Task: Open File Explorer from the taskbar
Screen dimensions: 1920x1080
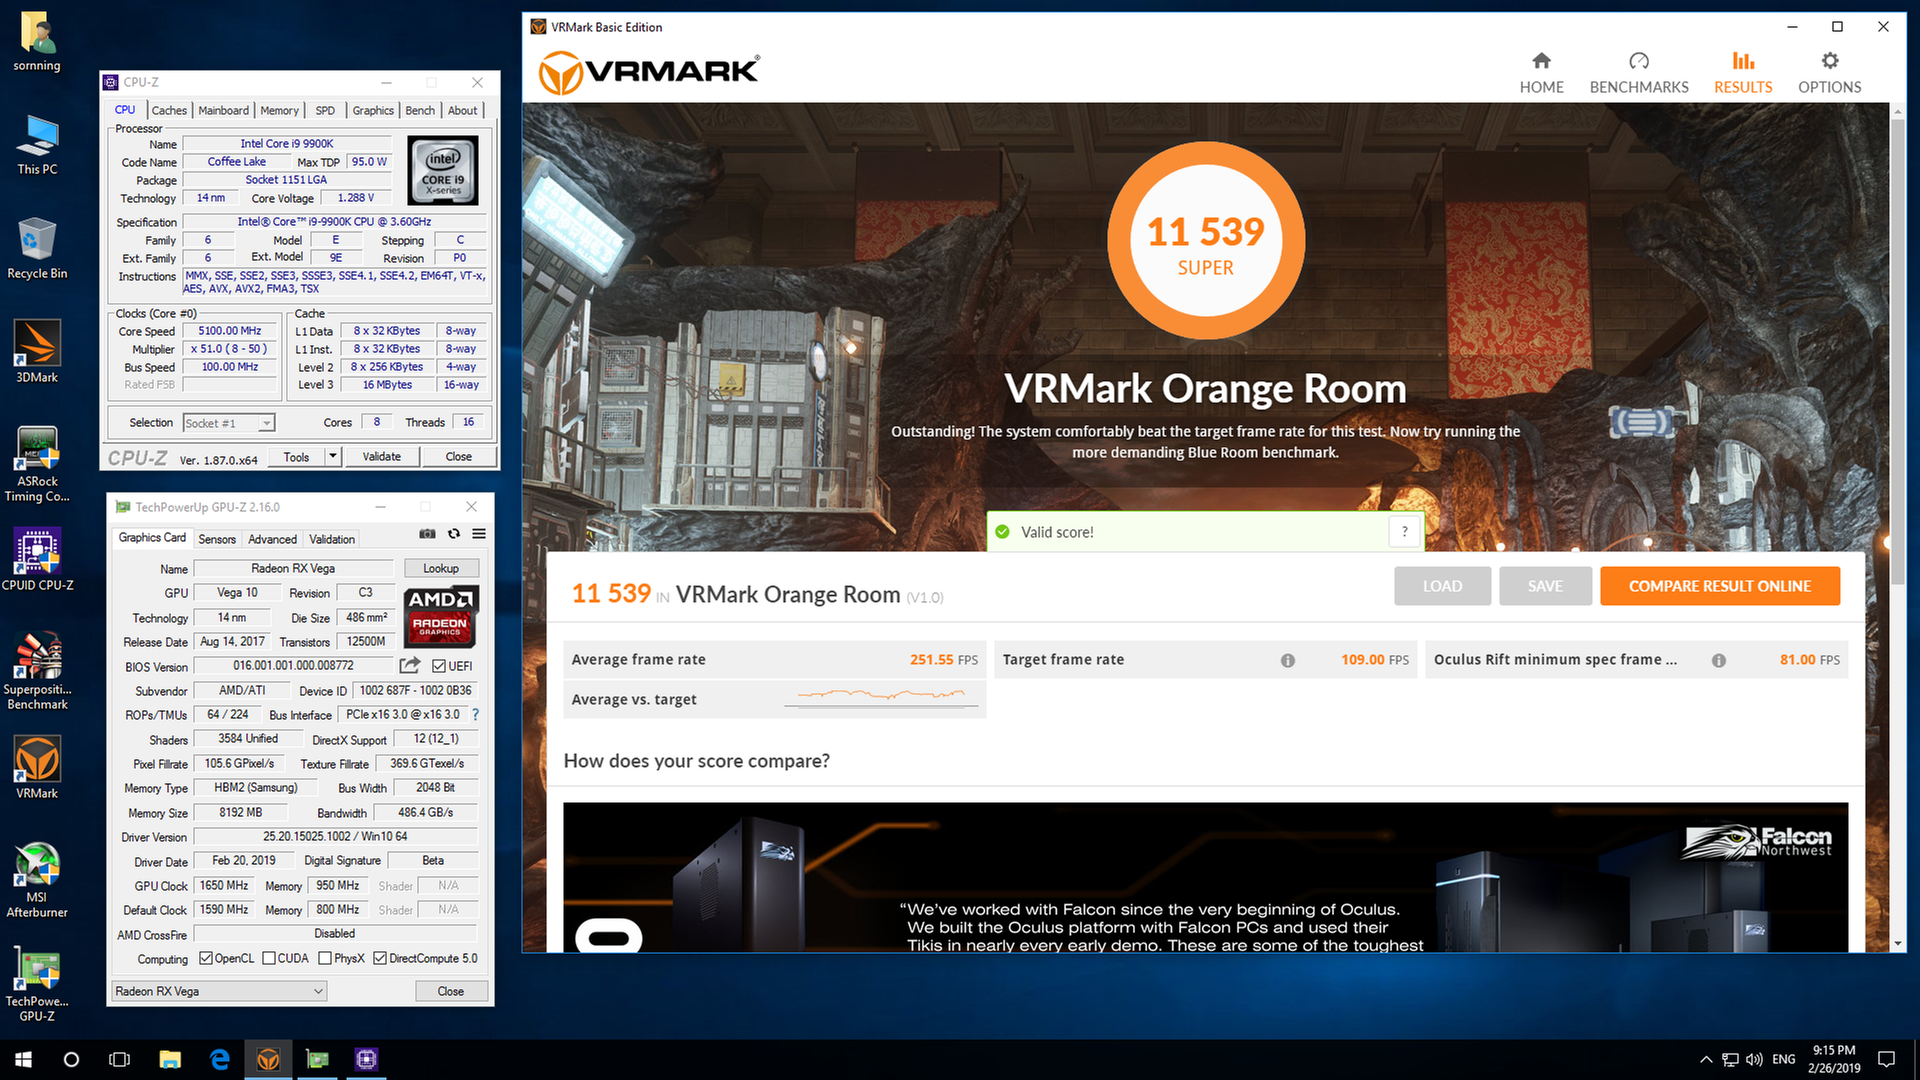Action: [170, 1059]
